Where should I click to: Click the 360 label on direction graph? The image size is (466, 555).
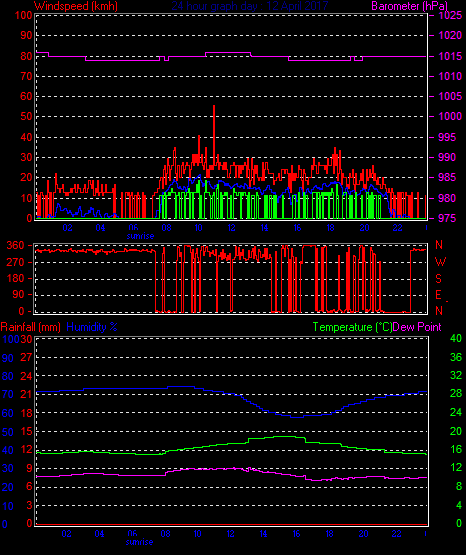[16, 245]
